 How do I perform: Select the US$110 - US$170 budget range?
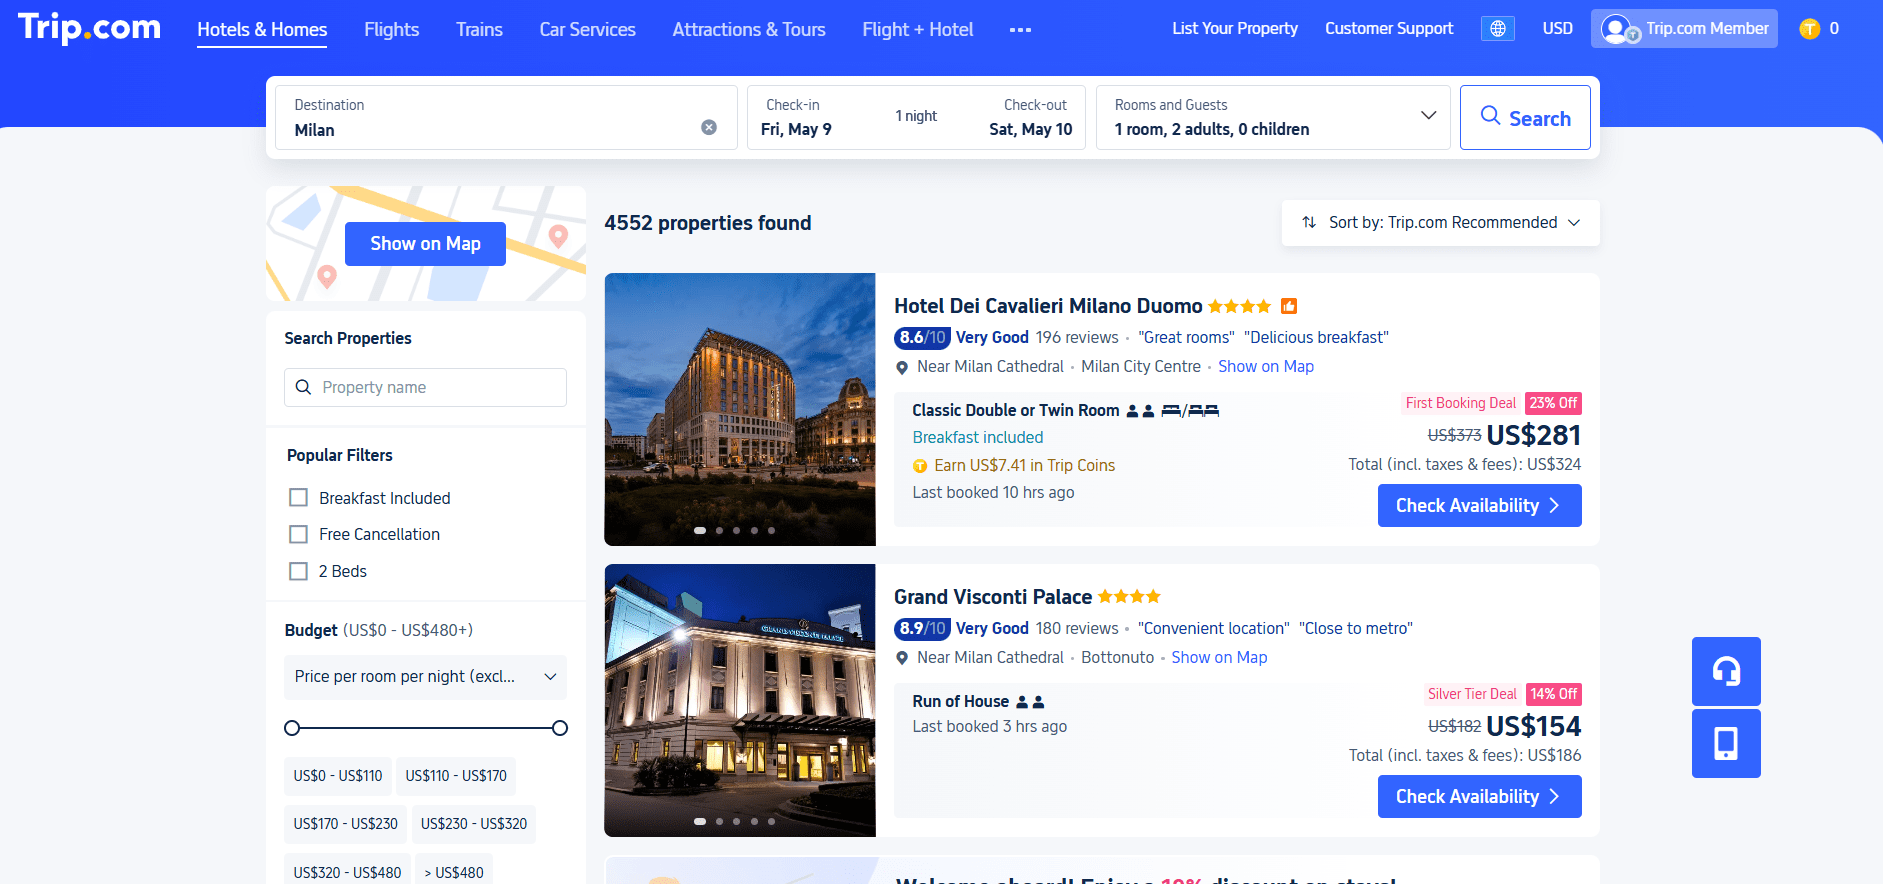pos(456,776)
